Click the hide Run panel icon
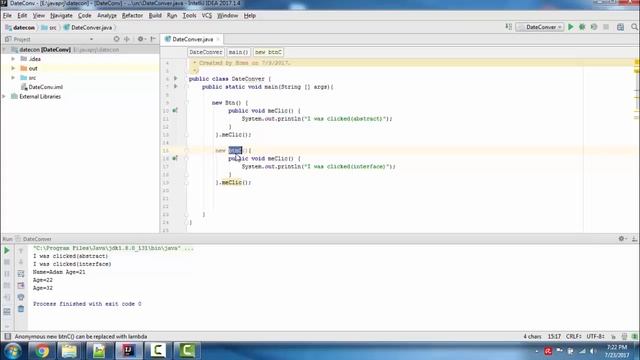This screenshot has width=640, height=360. pyautogui.click(x=634, y=239)
